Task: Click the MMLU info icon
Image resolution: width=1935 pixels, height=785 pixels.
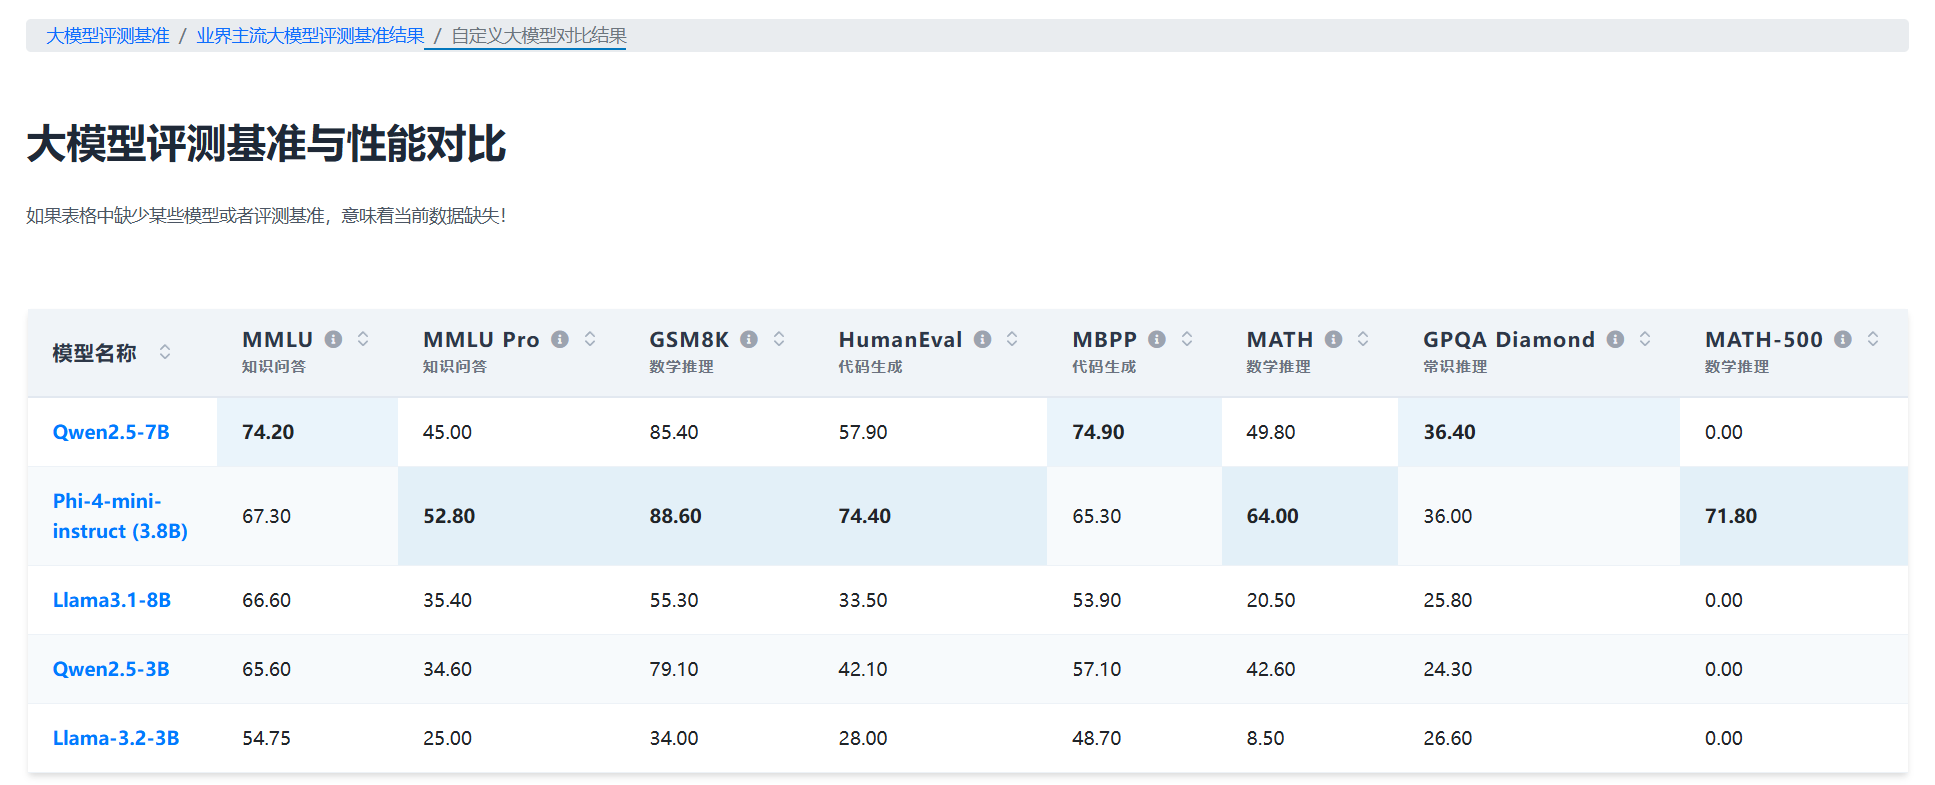Action: [x=334, y=339]
